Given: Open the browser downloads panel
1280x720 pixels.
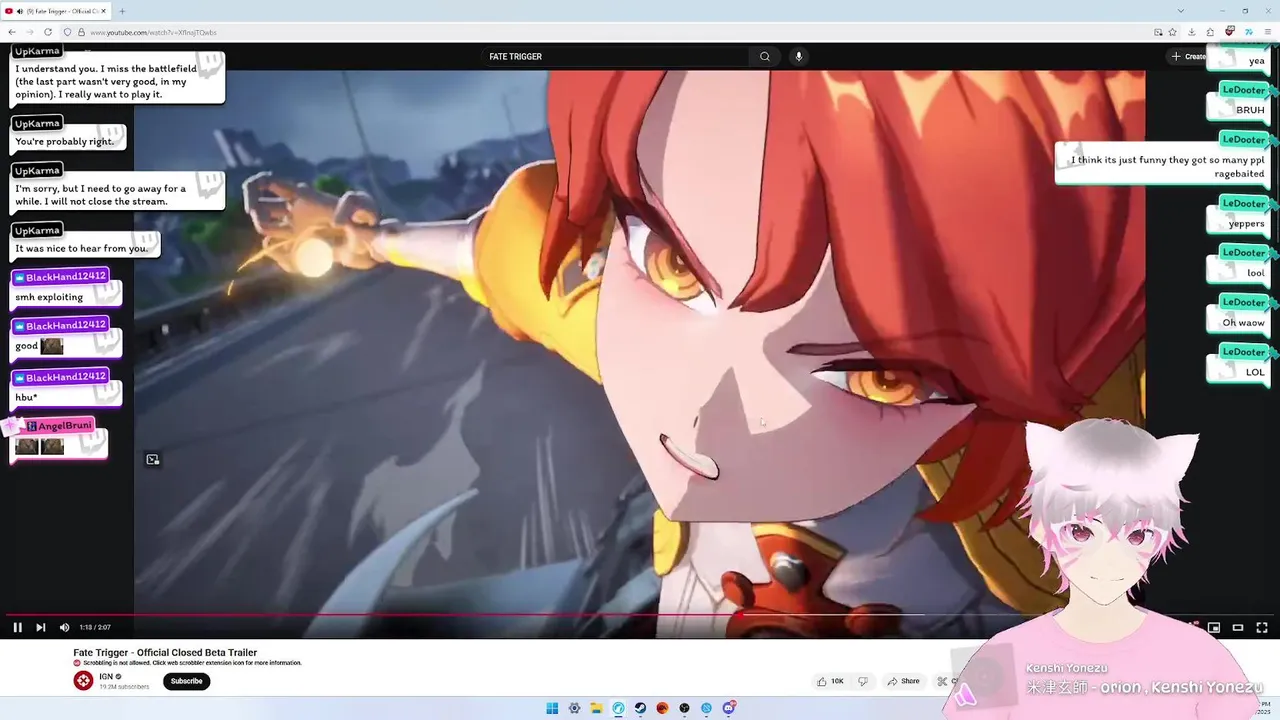Looking at the screenshot, I should coord(1192,32).
